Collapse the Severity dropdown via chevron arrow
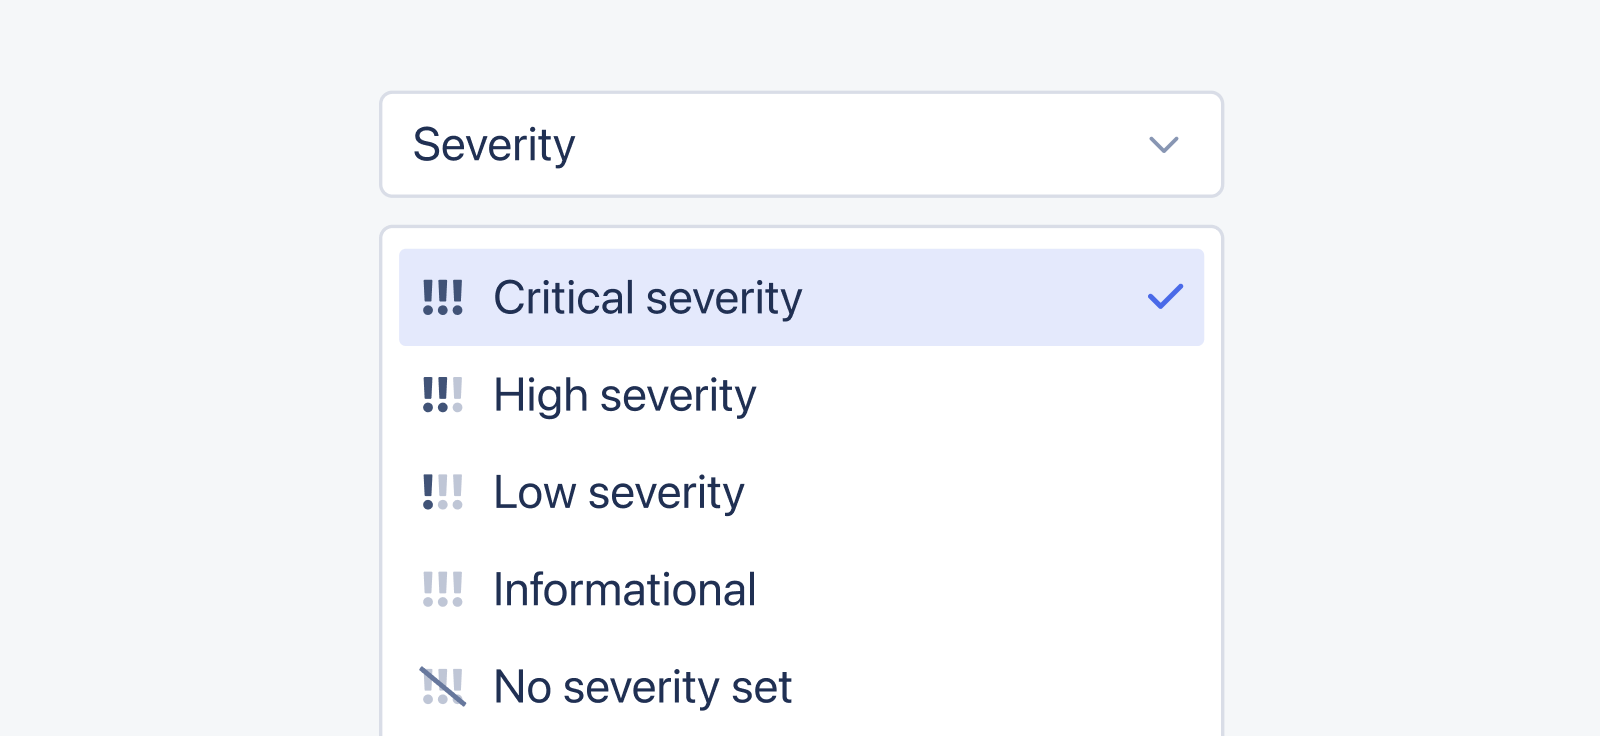Viewport: 1600px width, 736px height. [1164, 145]
